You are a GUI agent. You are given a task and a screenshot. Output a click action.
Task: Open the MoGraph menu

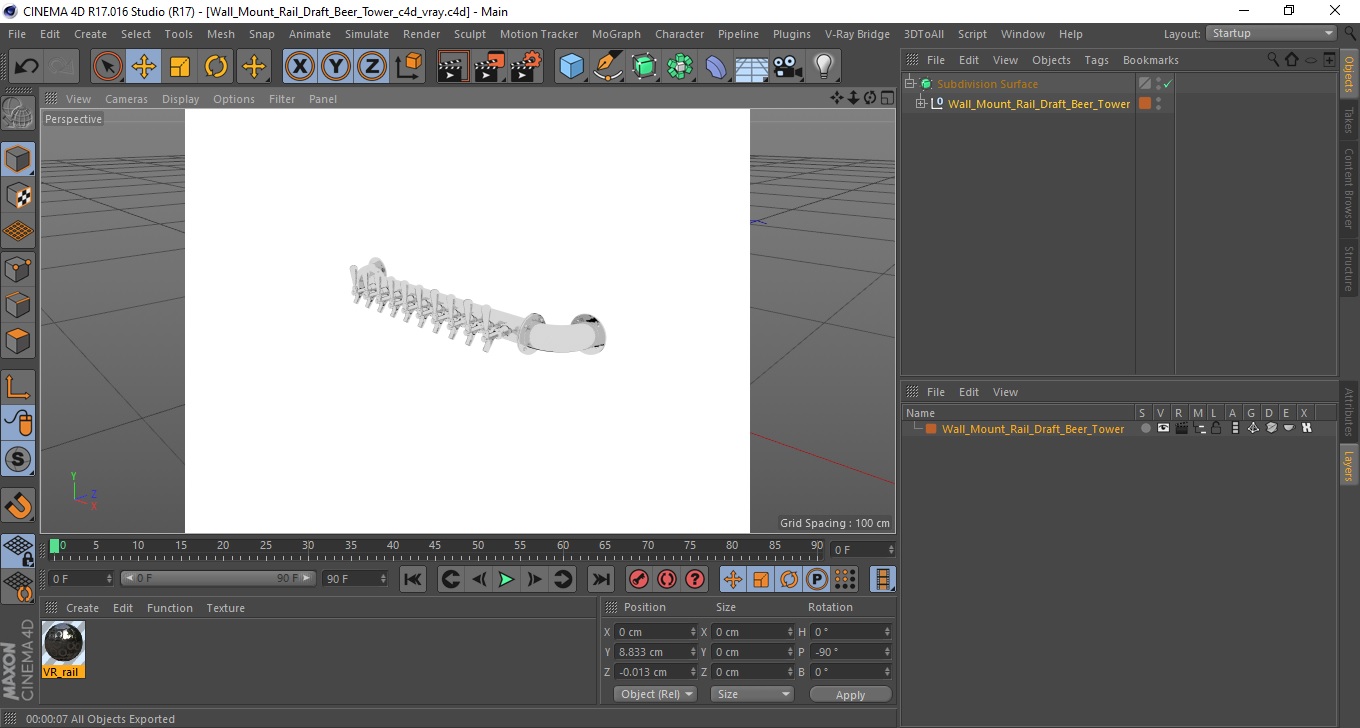click(616, 34)
